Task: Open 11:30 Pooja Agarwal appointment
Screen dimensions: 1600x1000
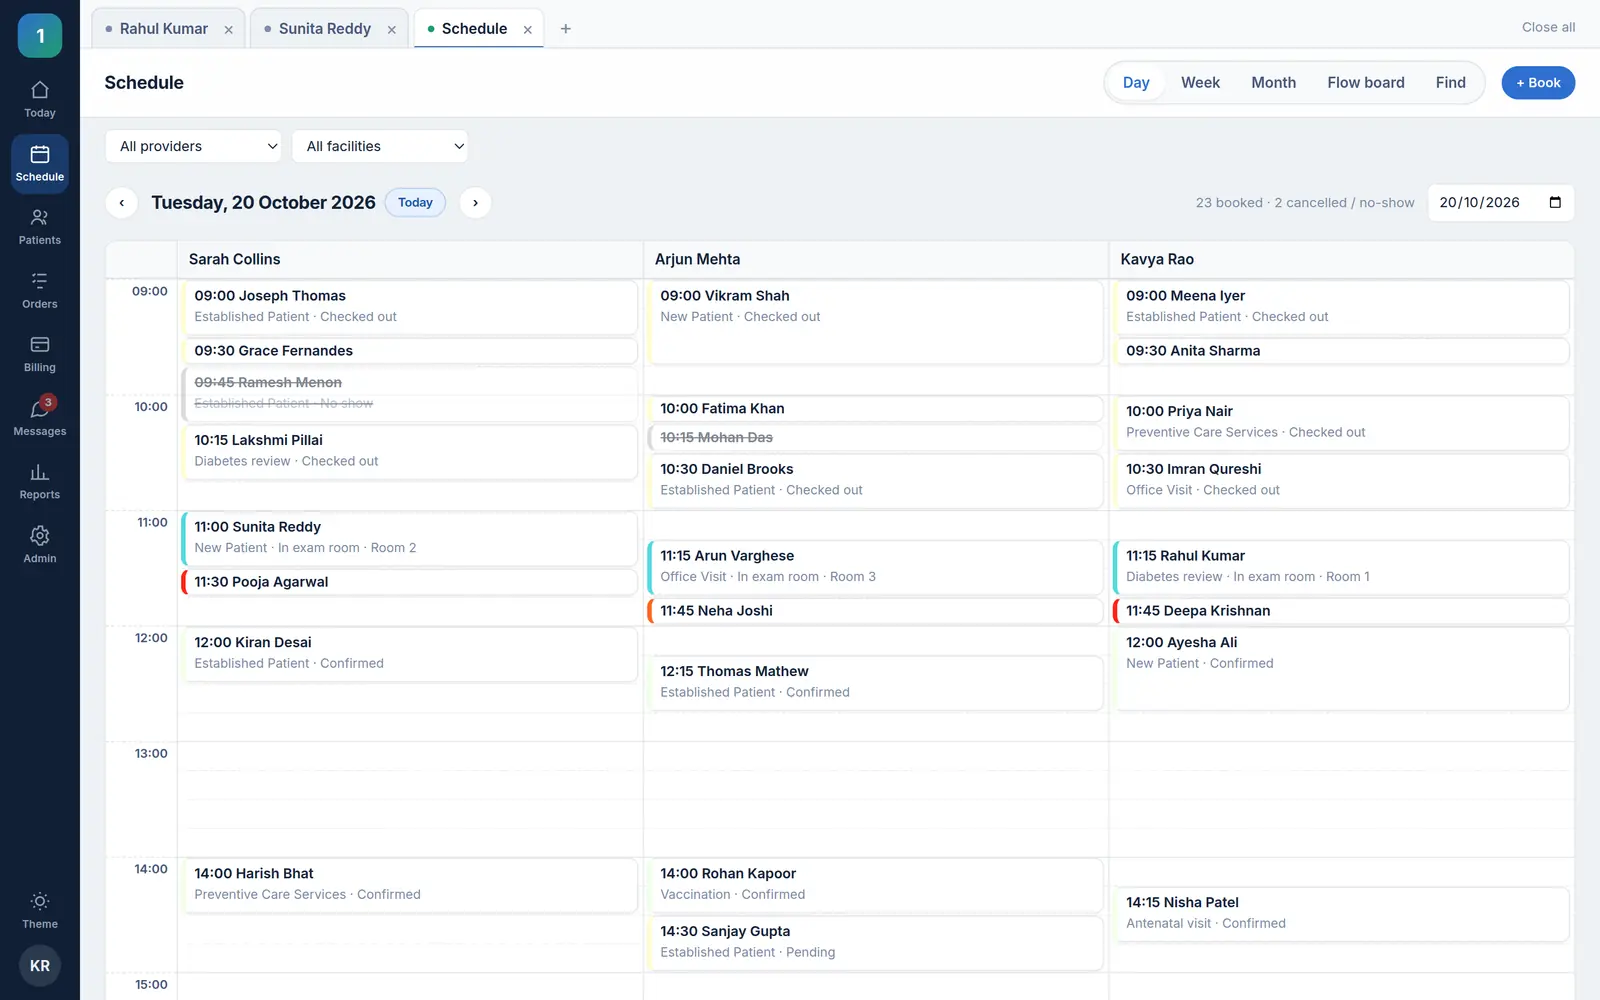Action: [409, 582]
